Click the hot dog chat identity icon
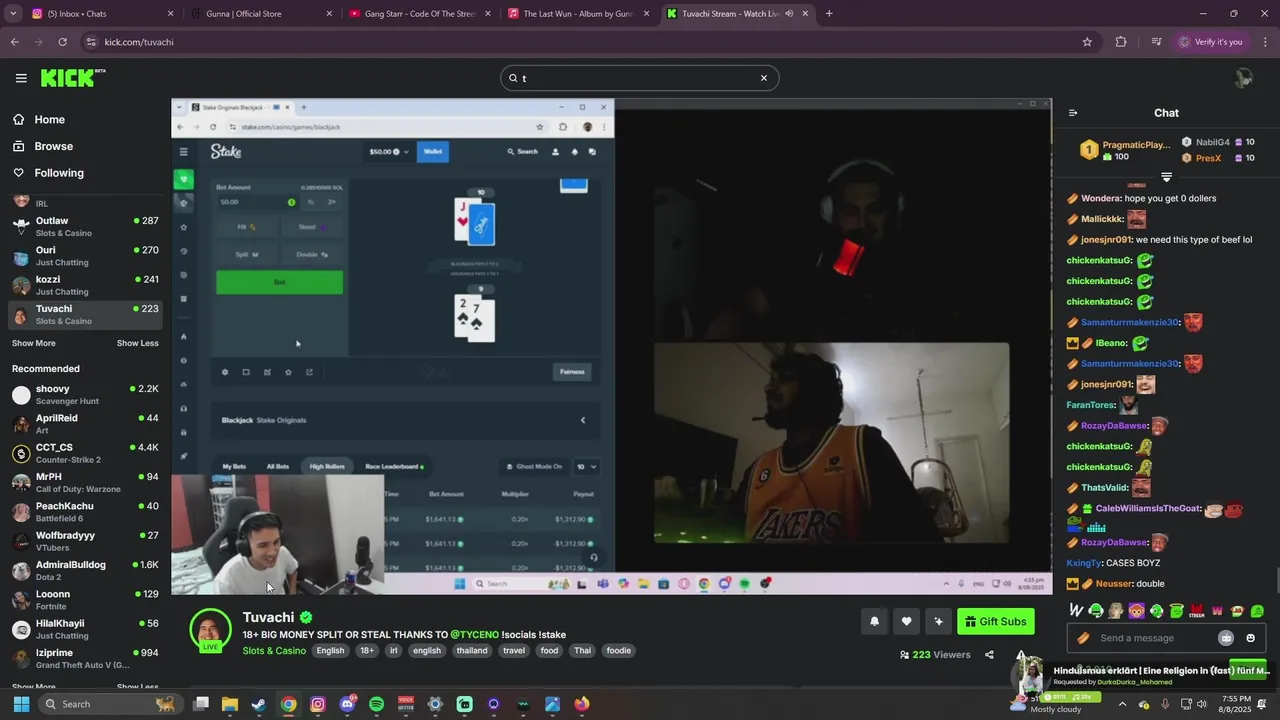 coord(1083,638)
